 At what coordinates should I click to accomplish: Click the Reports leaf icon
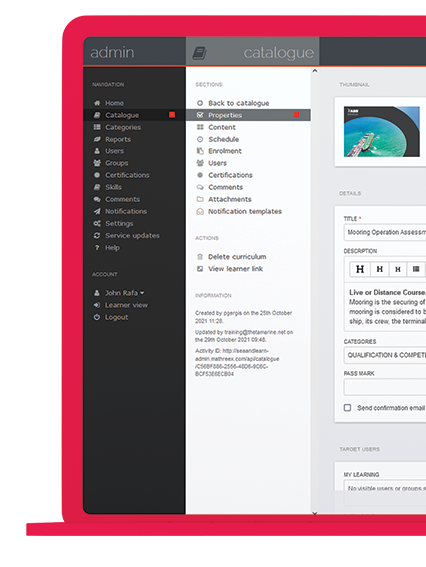pyautogui.click(x=97, y=139)
